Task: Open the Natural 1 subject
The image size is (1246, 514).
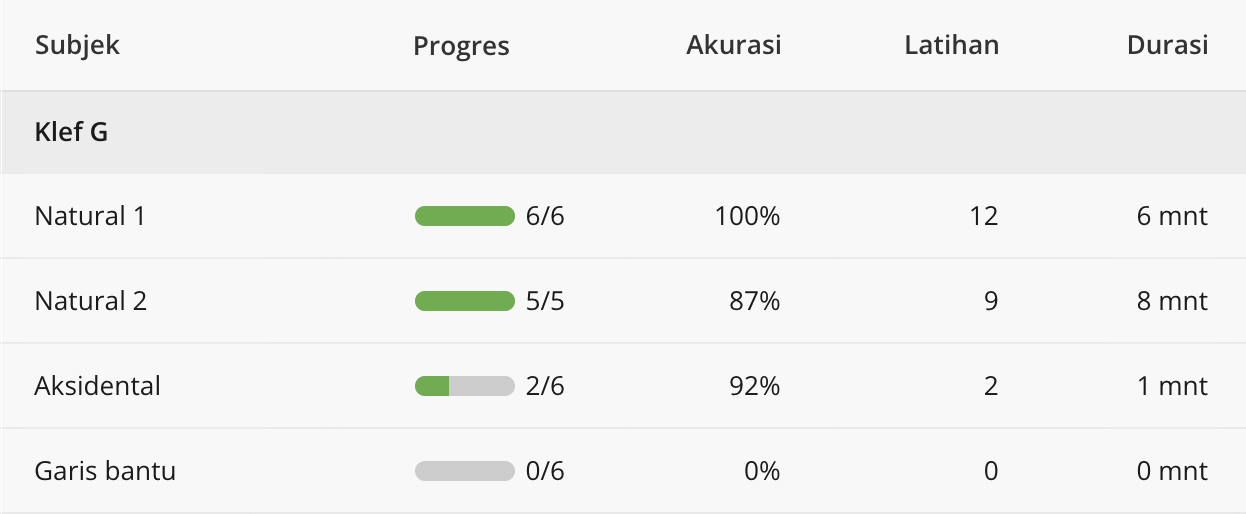Action: pyautogui.click(x=90, y=216)
